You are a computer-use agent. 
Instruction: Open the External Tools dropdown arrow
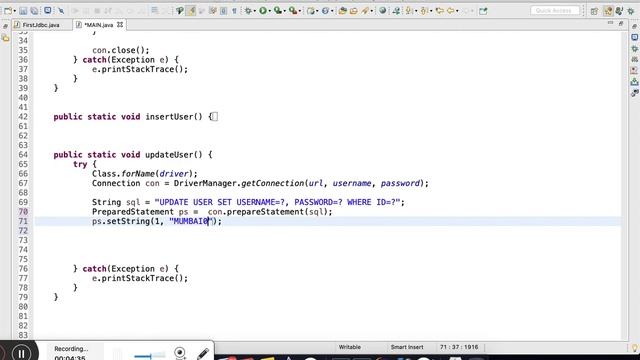coord(300,11)
